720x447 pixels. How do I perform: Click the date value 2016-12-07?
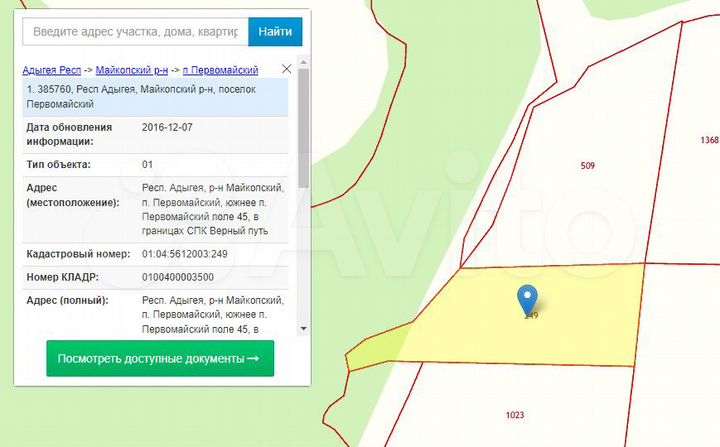(167, 127)
